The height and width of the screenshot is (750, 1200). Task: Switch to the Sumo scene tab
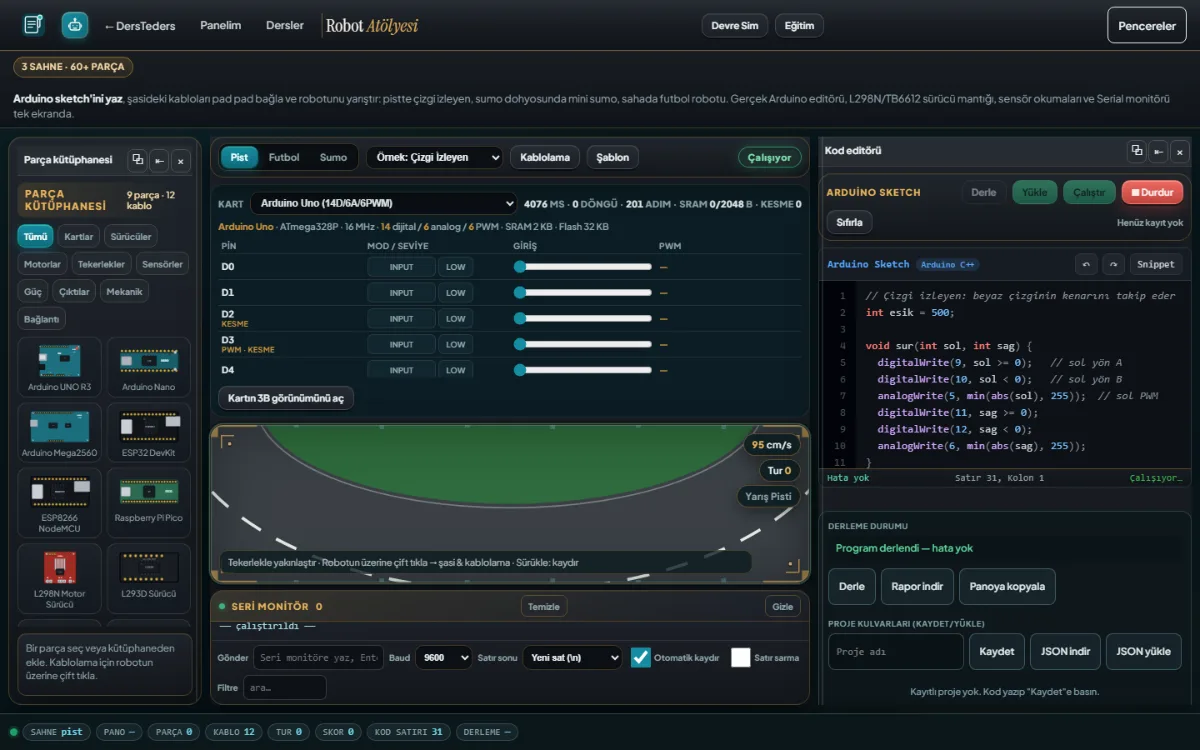click(334, 157)
